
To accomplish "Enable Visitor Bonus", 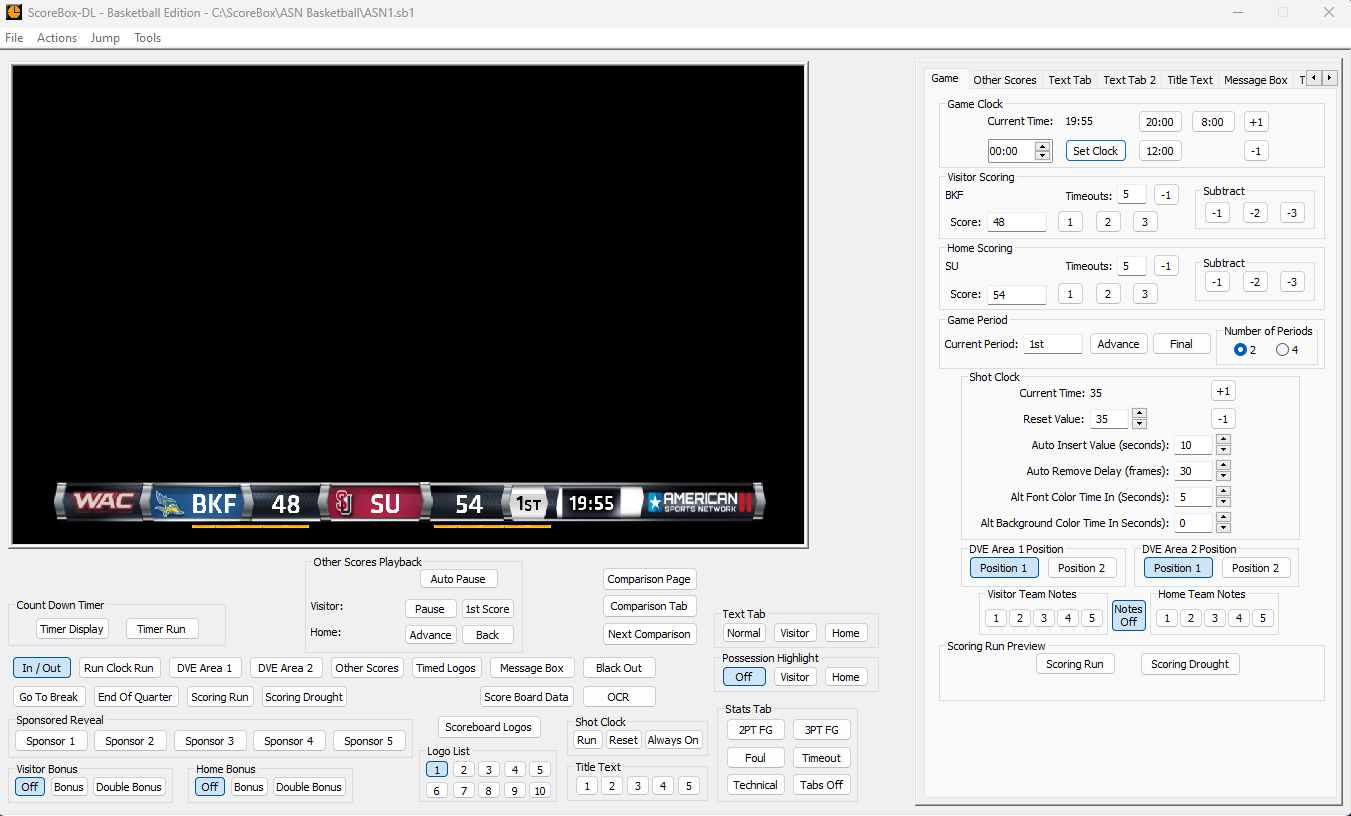I will point(68,787).
